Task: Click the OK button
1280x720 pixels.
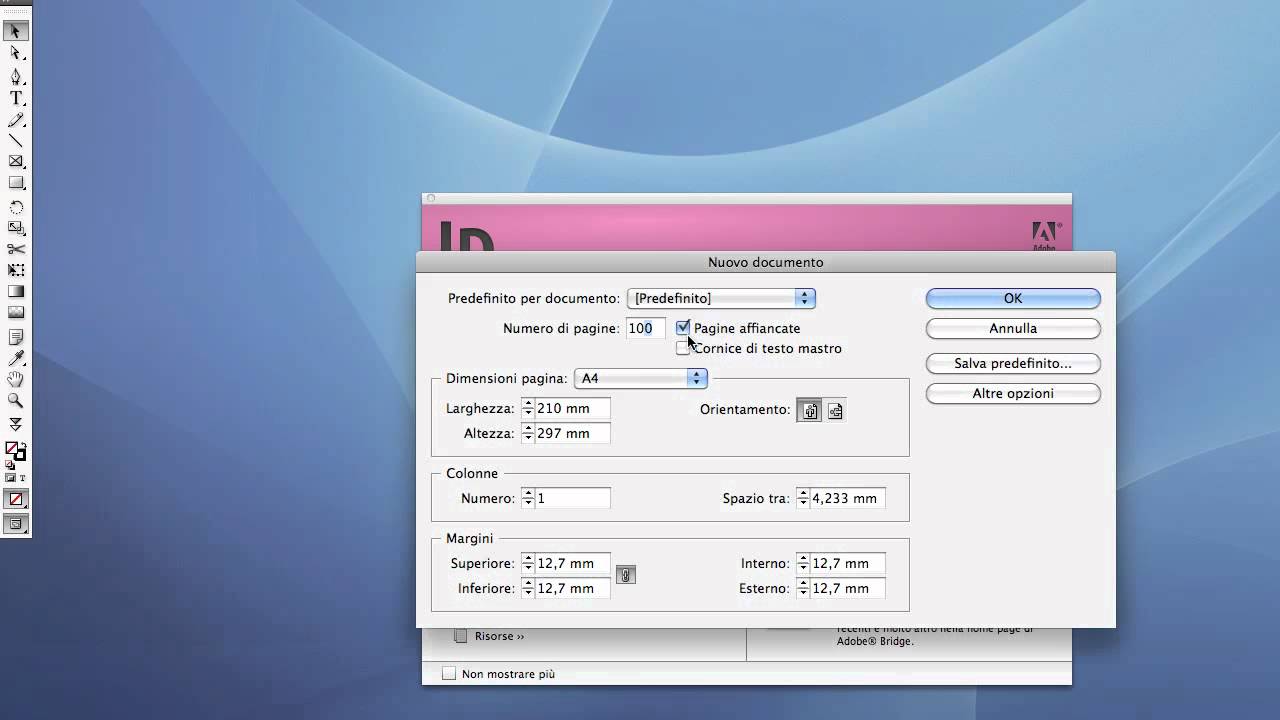Action: (1013, 298)
